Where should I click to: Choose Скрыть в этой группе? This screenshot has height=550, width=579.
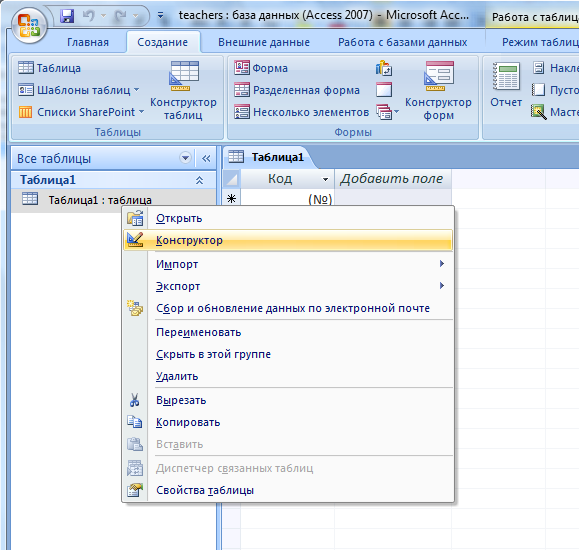tap(287, 354)
